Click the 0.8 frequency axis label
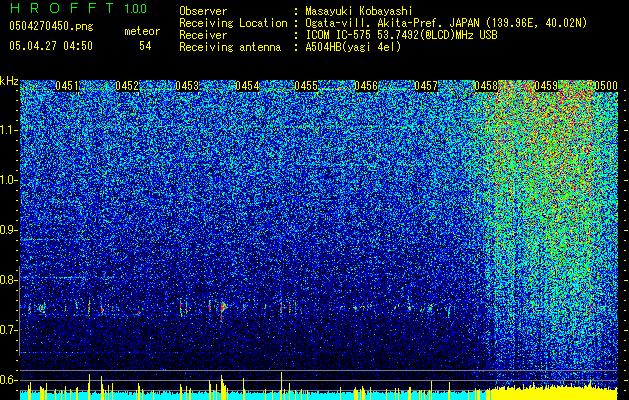Viewport: 629px width, 400px height. pos(8,280)
